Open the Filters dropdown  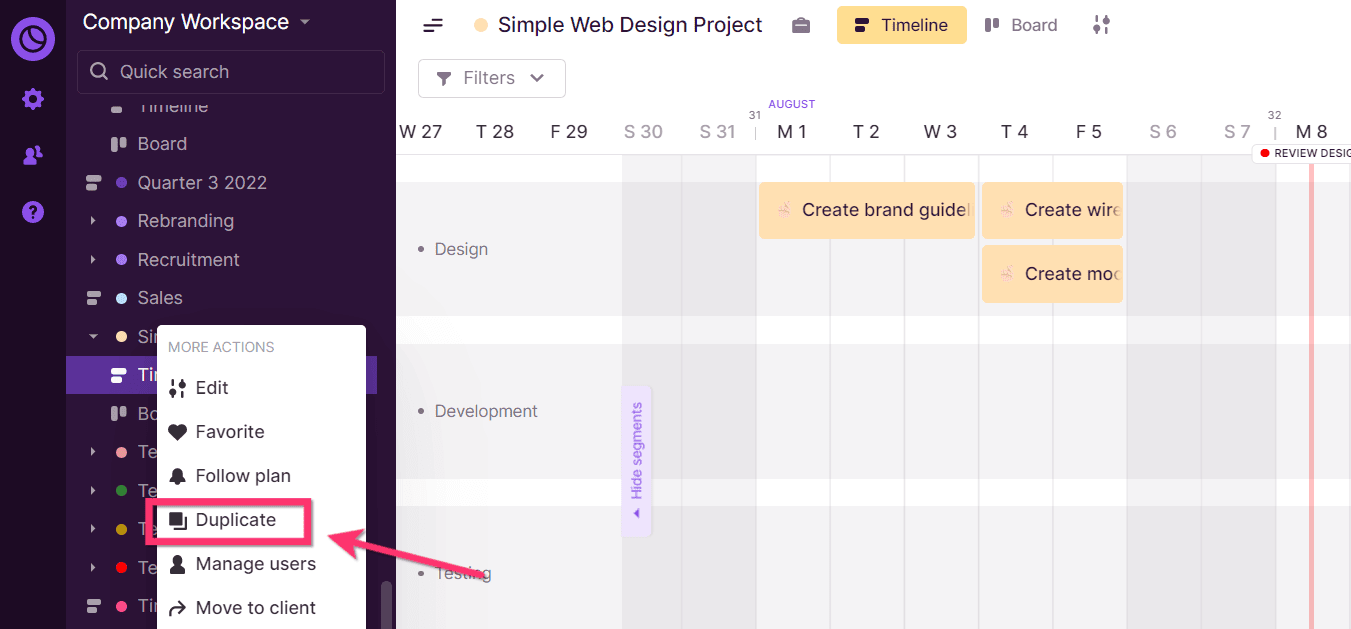click(491, 77)
